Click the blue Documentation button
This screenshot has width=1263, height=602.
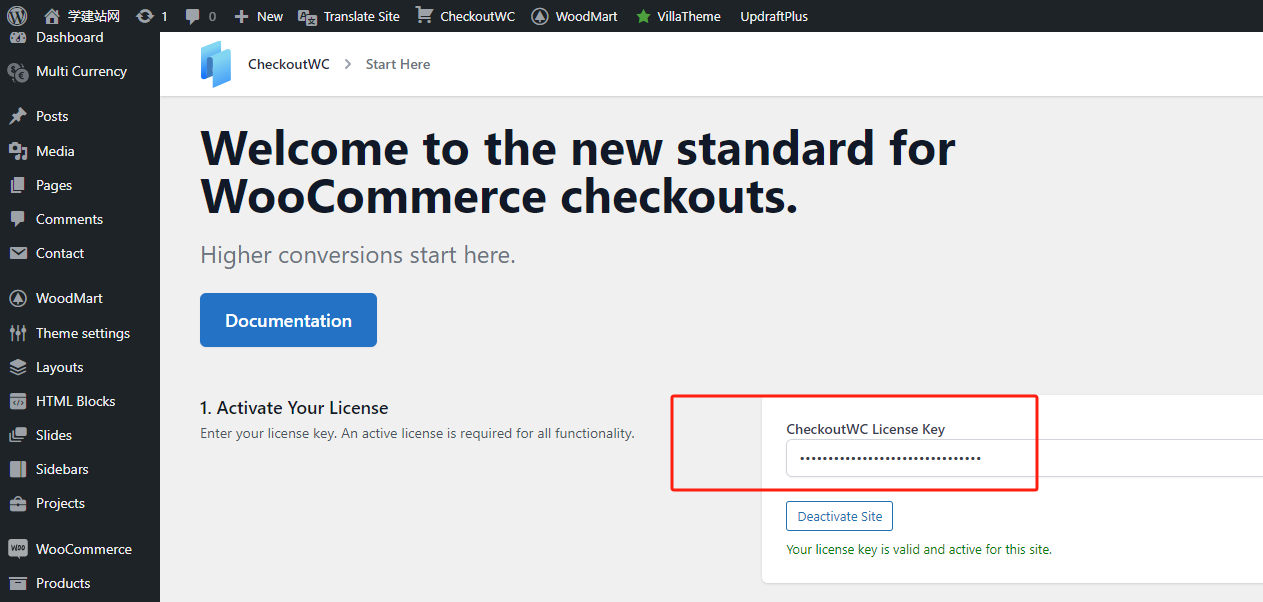288,320
